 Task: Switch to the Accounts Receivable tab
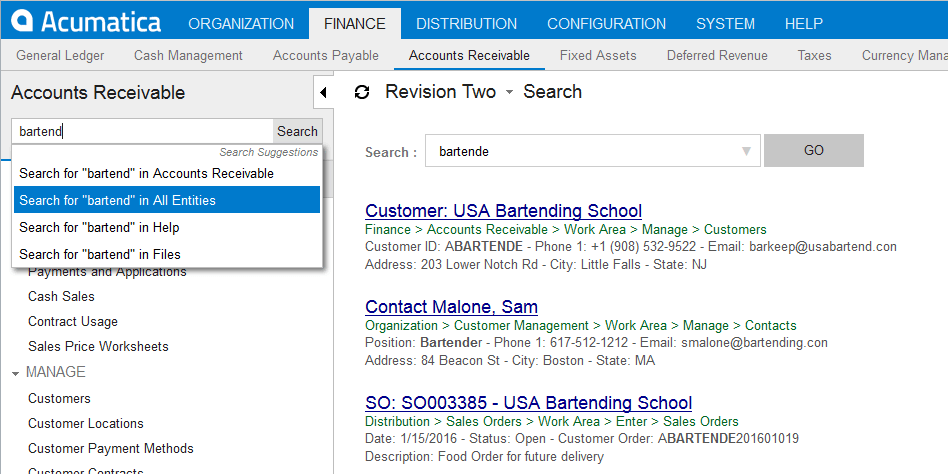point(469,56)
